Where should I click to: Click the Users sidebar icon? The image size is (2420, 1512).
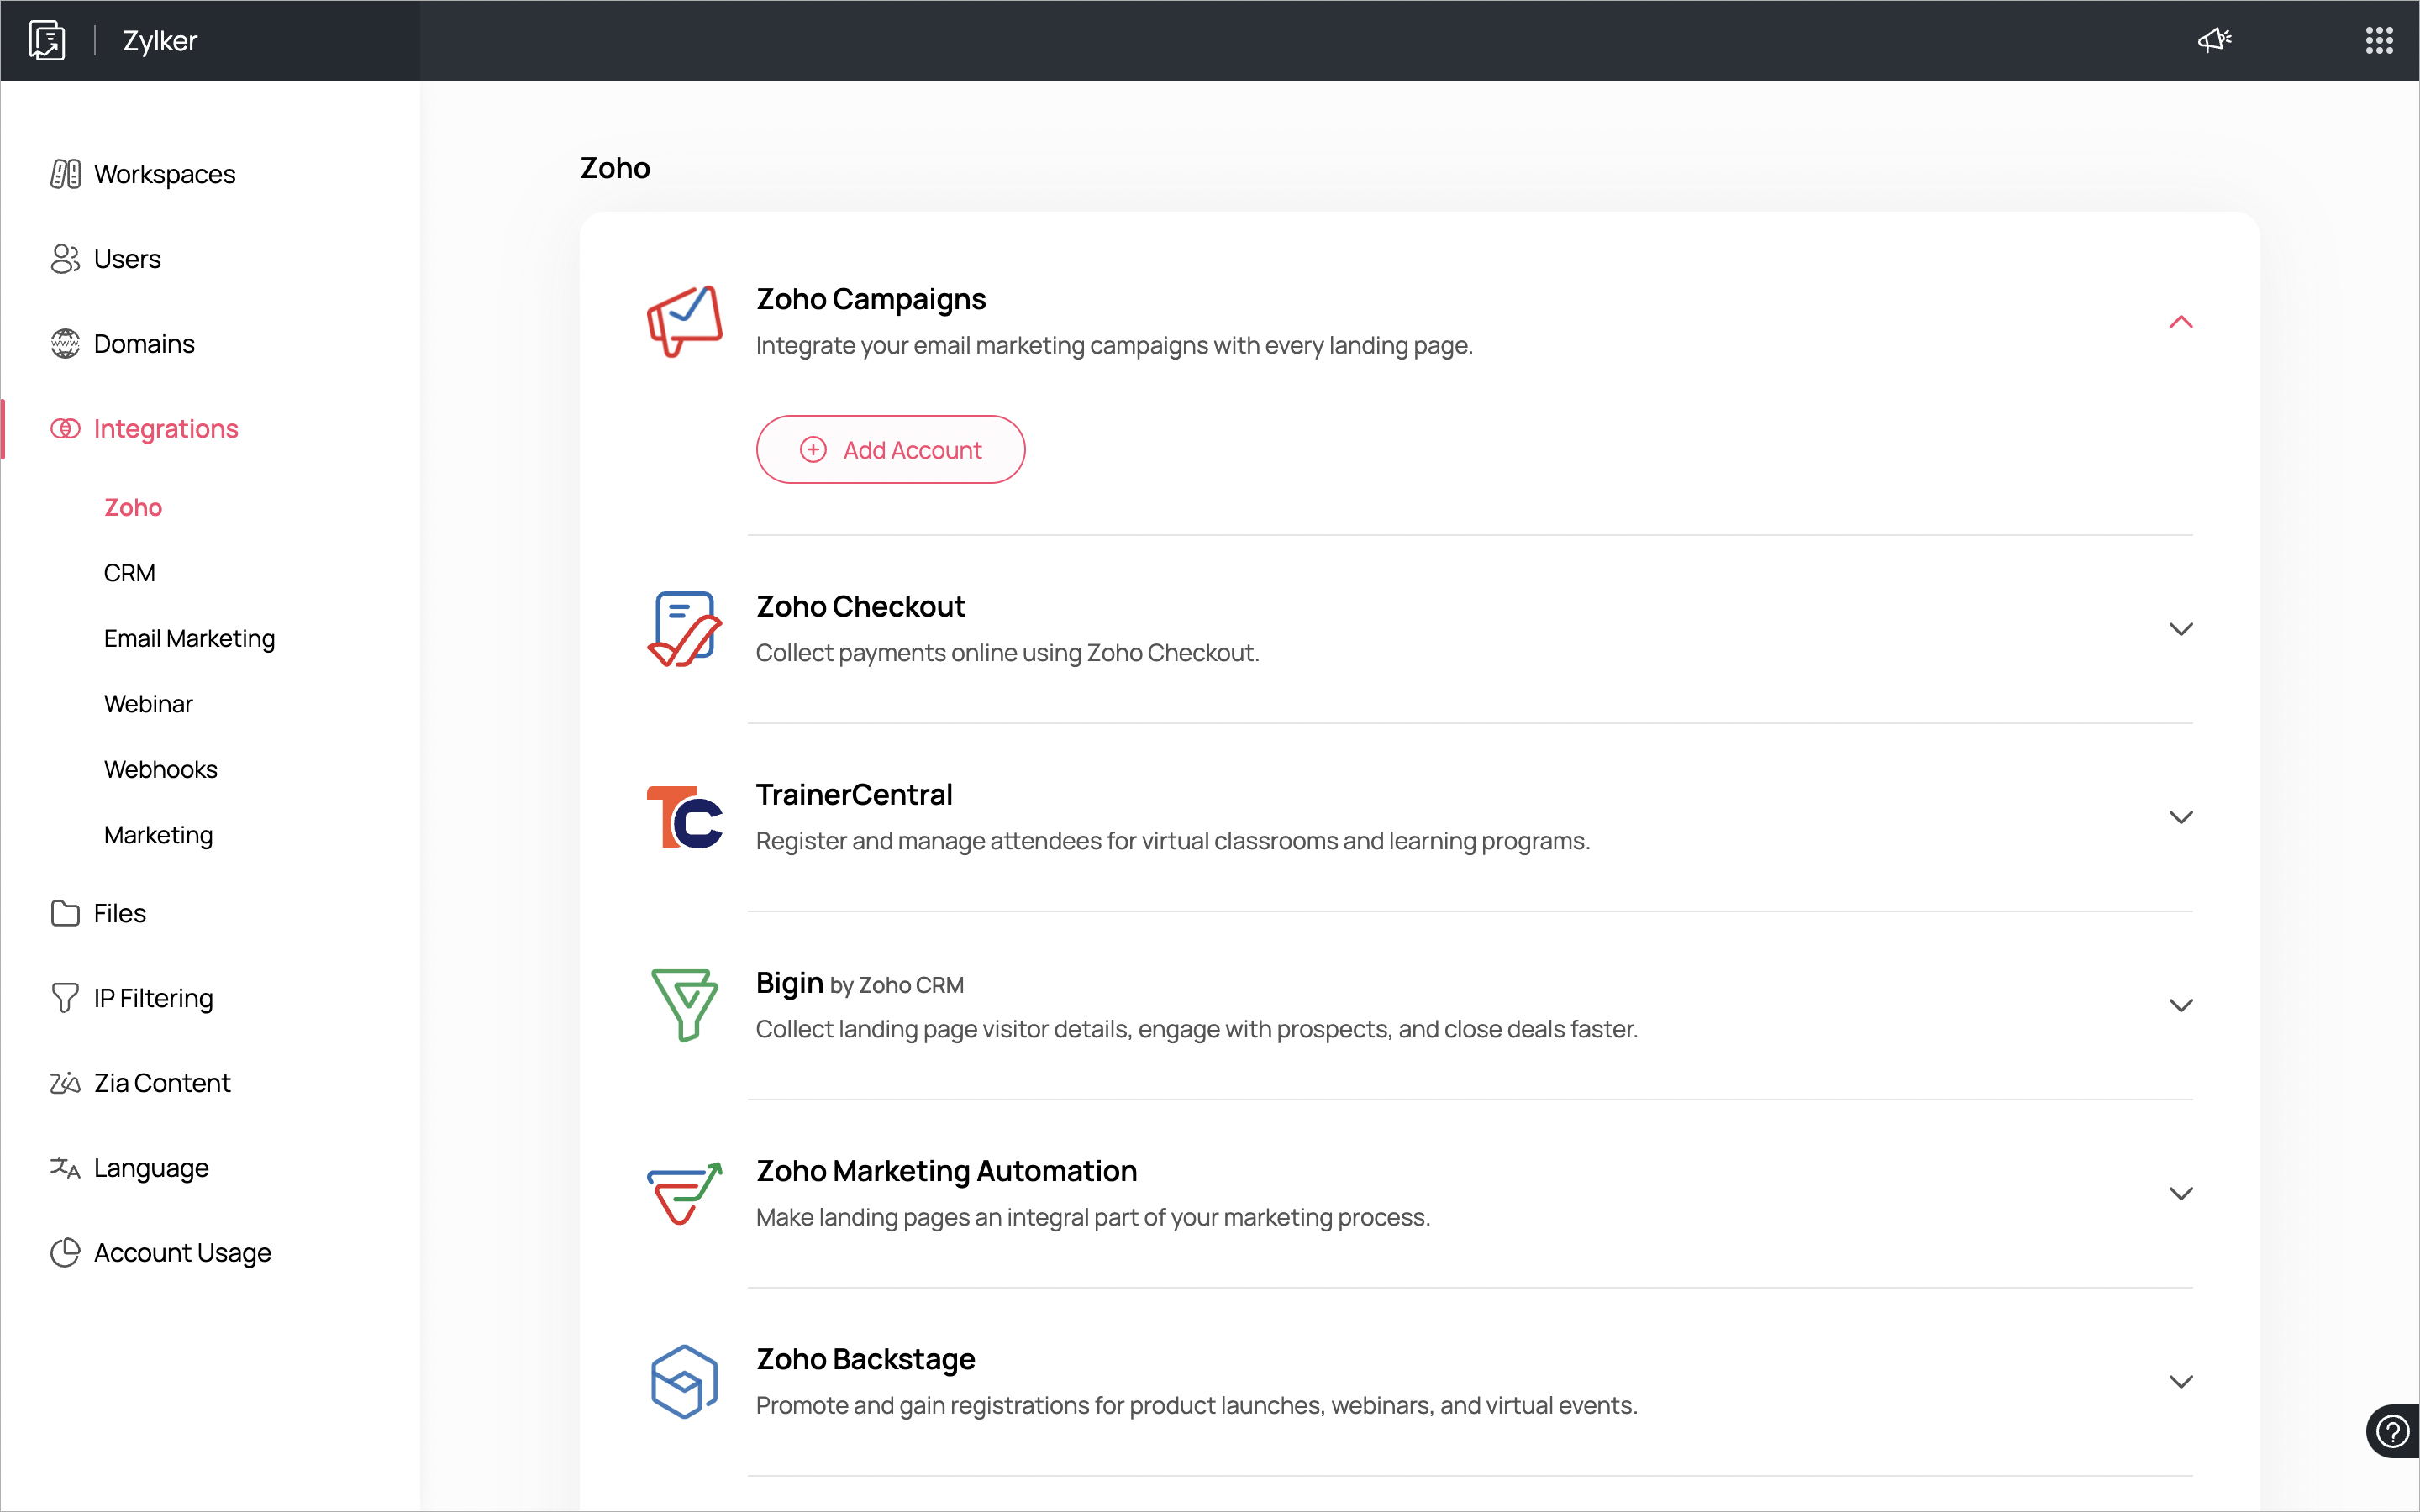coord(65,259)
